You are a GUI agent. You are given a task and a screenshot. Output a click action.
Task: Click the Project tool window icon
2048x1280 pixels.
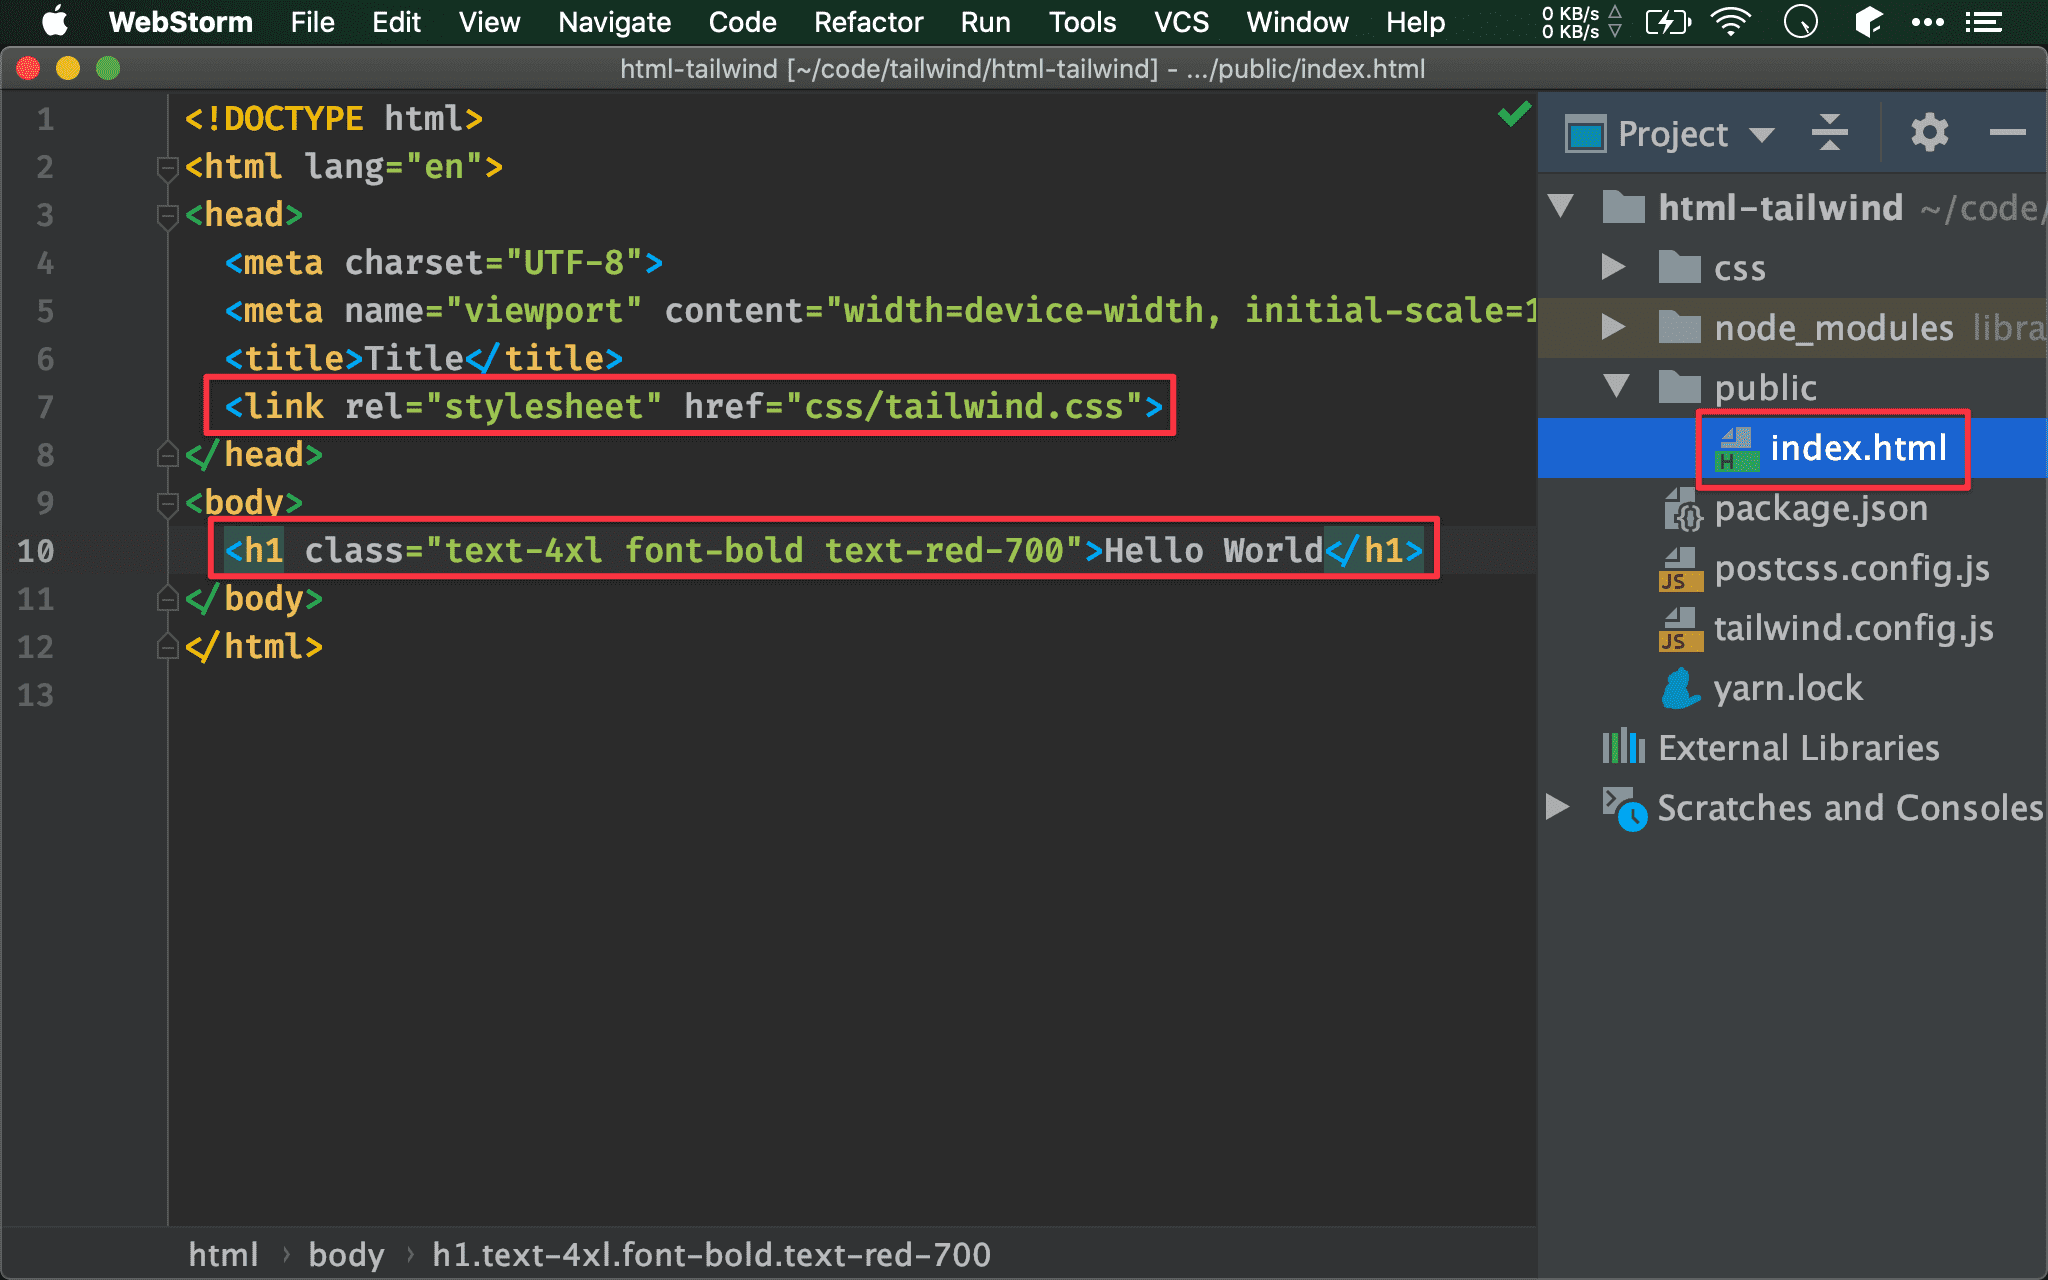pos(1586,134)
